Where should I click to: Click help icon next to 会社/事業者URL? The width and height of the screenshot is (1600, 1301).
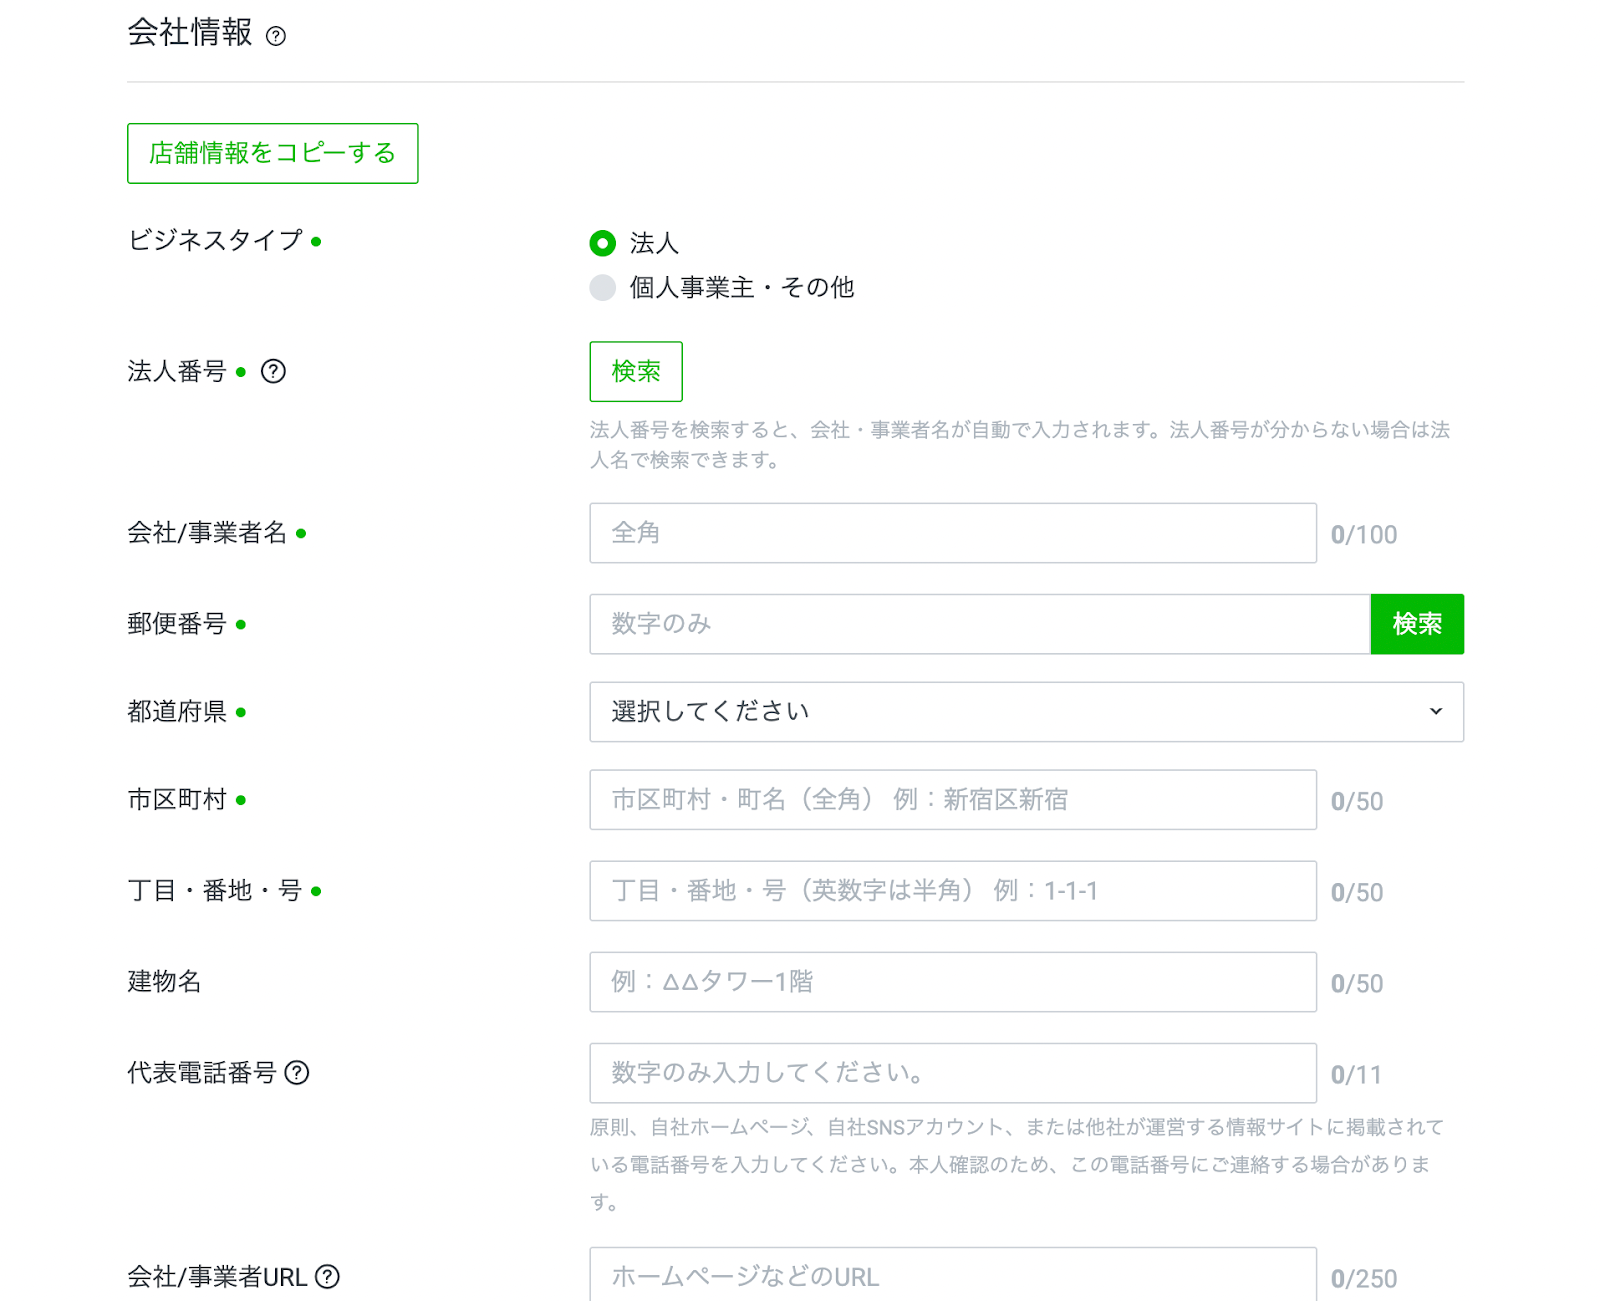point(327,1277)
